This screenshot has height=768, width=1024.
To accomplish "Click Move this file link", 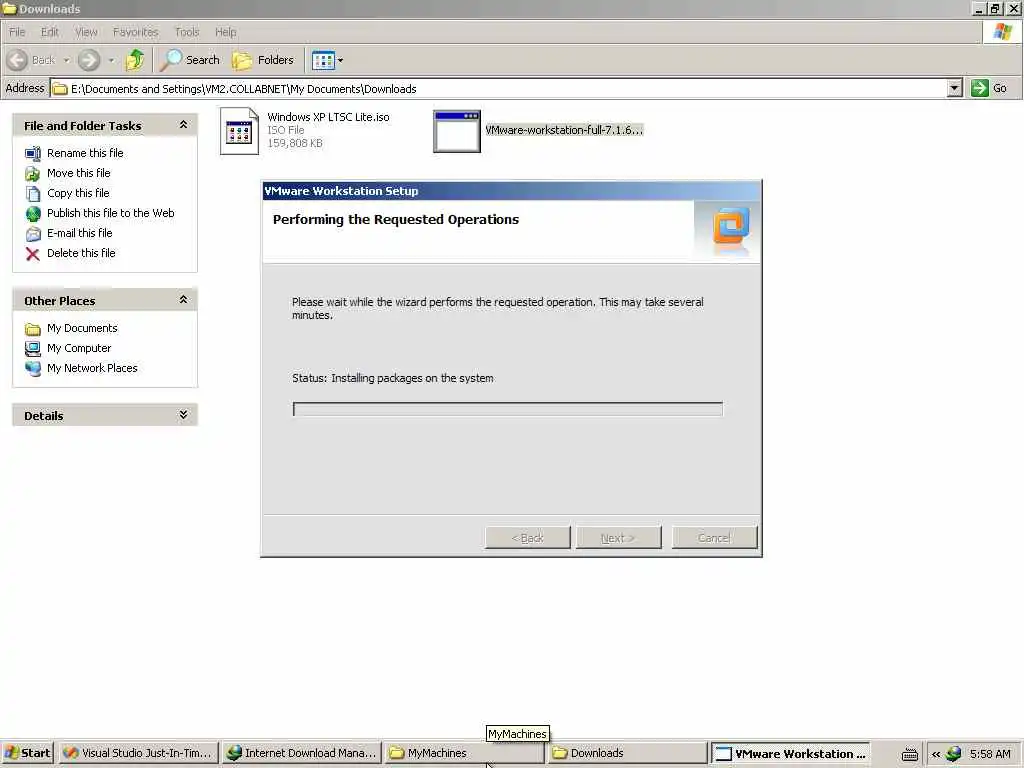I will point(78,173).
